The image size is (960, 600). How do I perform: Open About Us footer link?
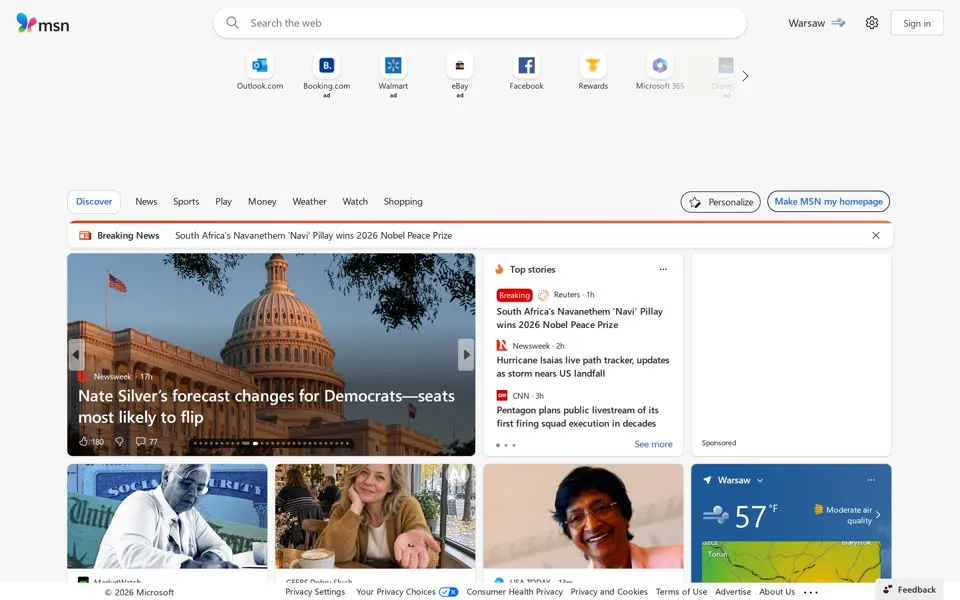[x=777, y=592]
